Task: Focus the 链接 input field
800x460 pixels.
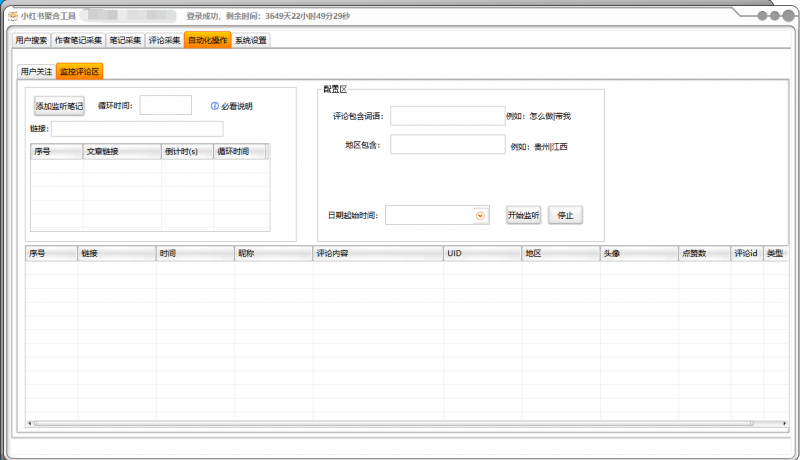Action: pos(137,129)
